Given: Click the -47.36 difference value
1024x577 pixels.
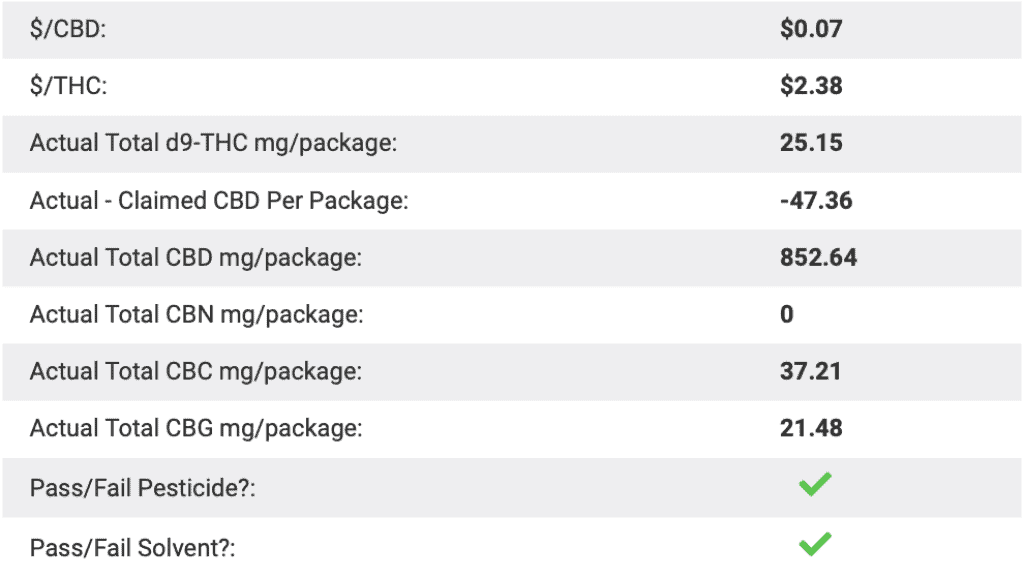Looking at the screenshot, I should click(x=816, y=200).
